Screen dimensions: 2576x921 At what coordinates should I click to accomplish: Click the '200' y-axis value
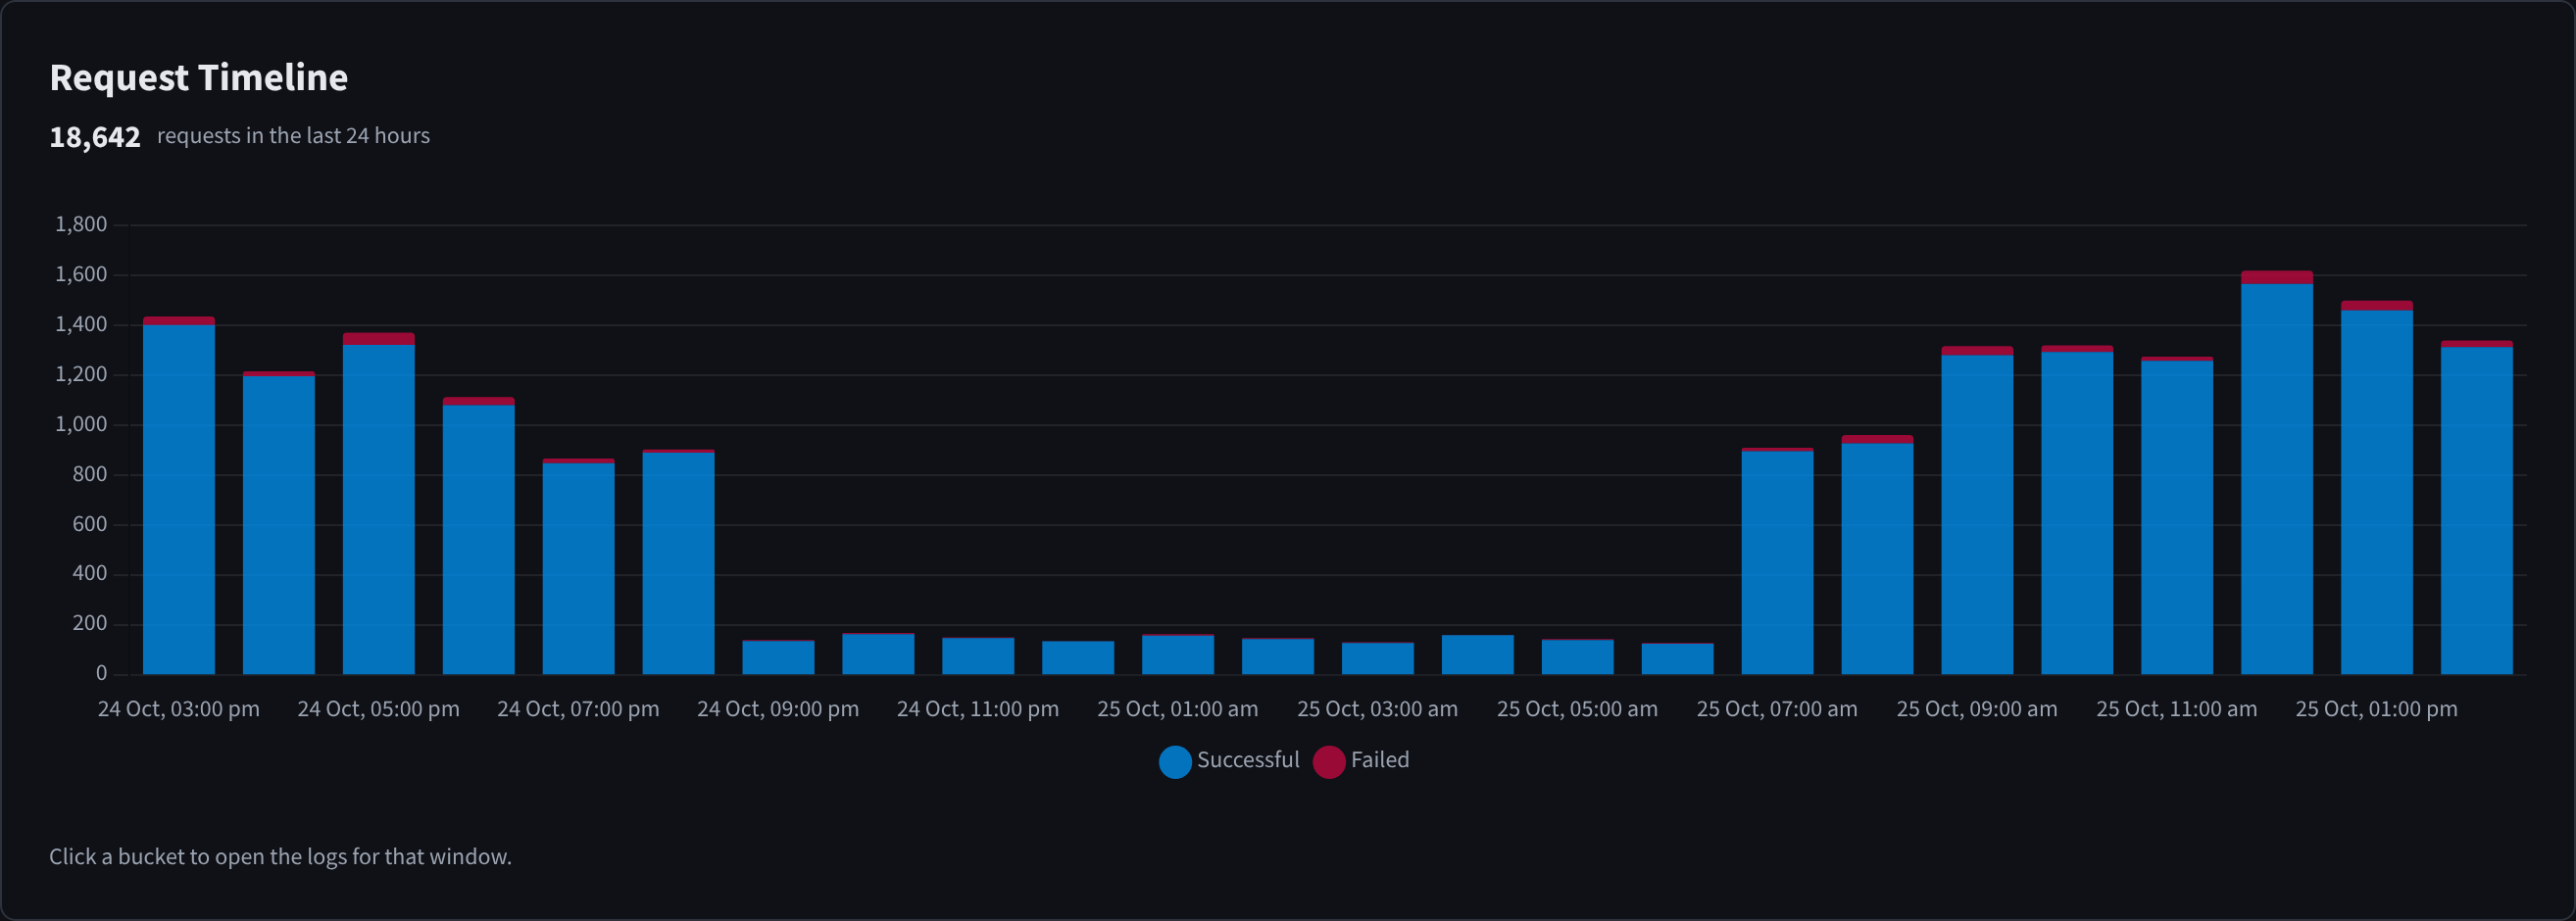click(89, 624)
